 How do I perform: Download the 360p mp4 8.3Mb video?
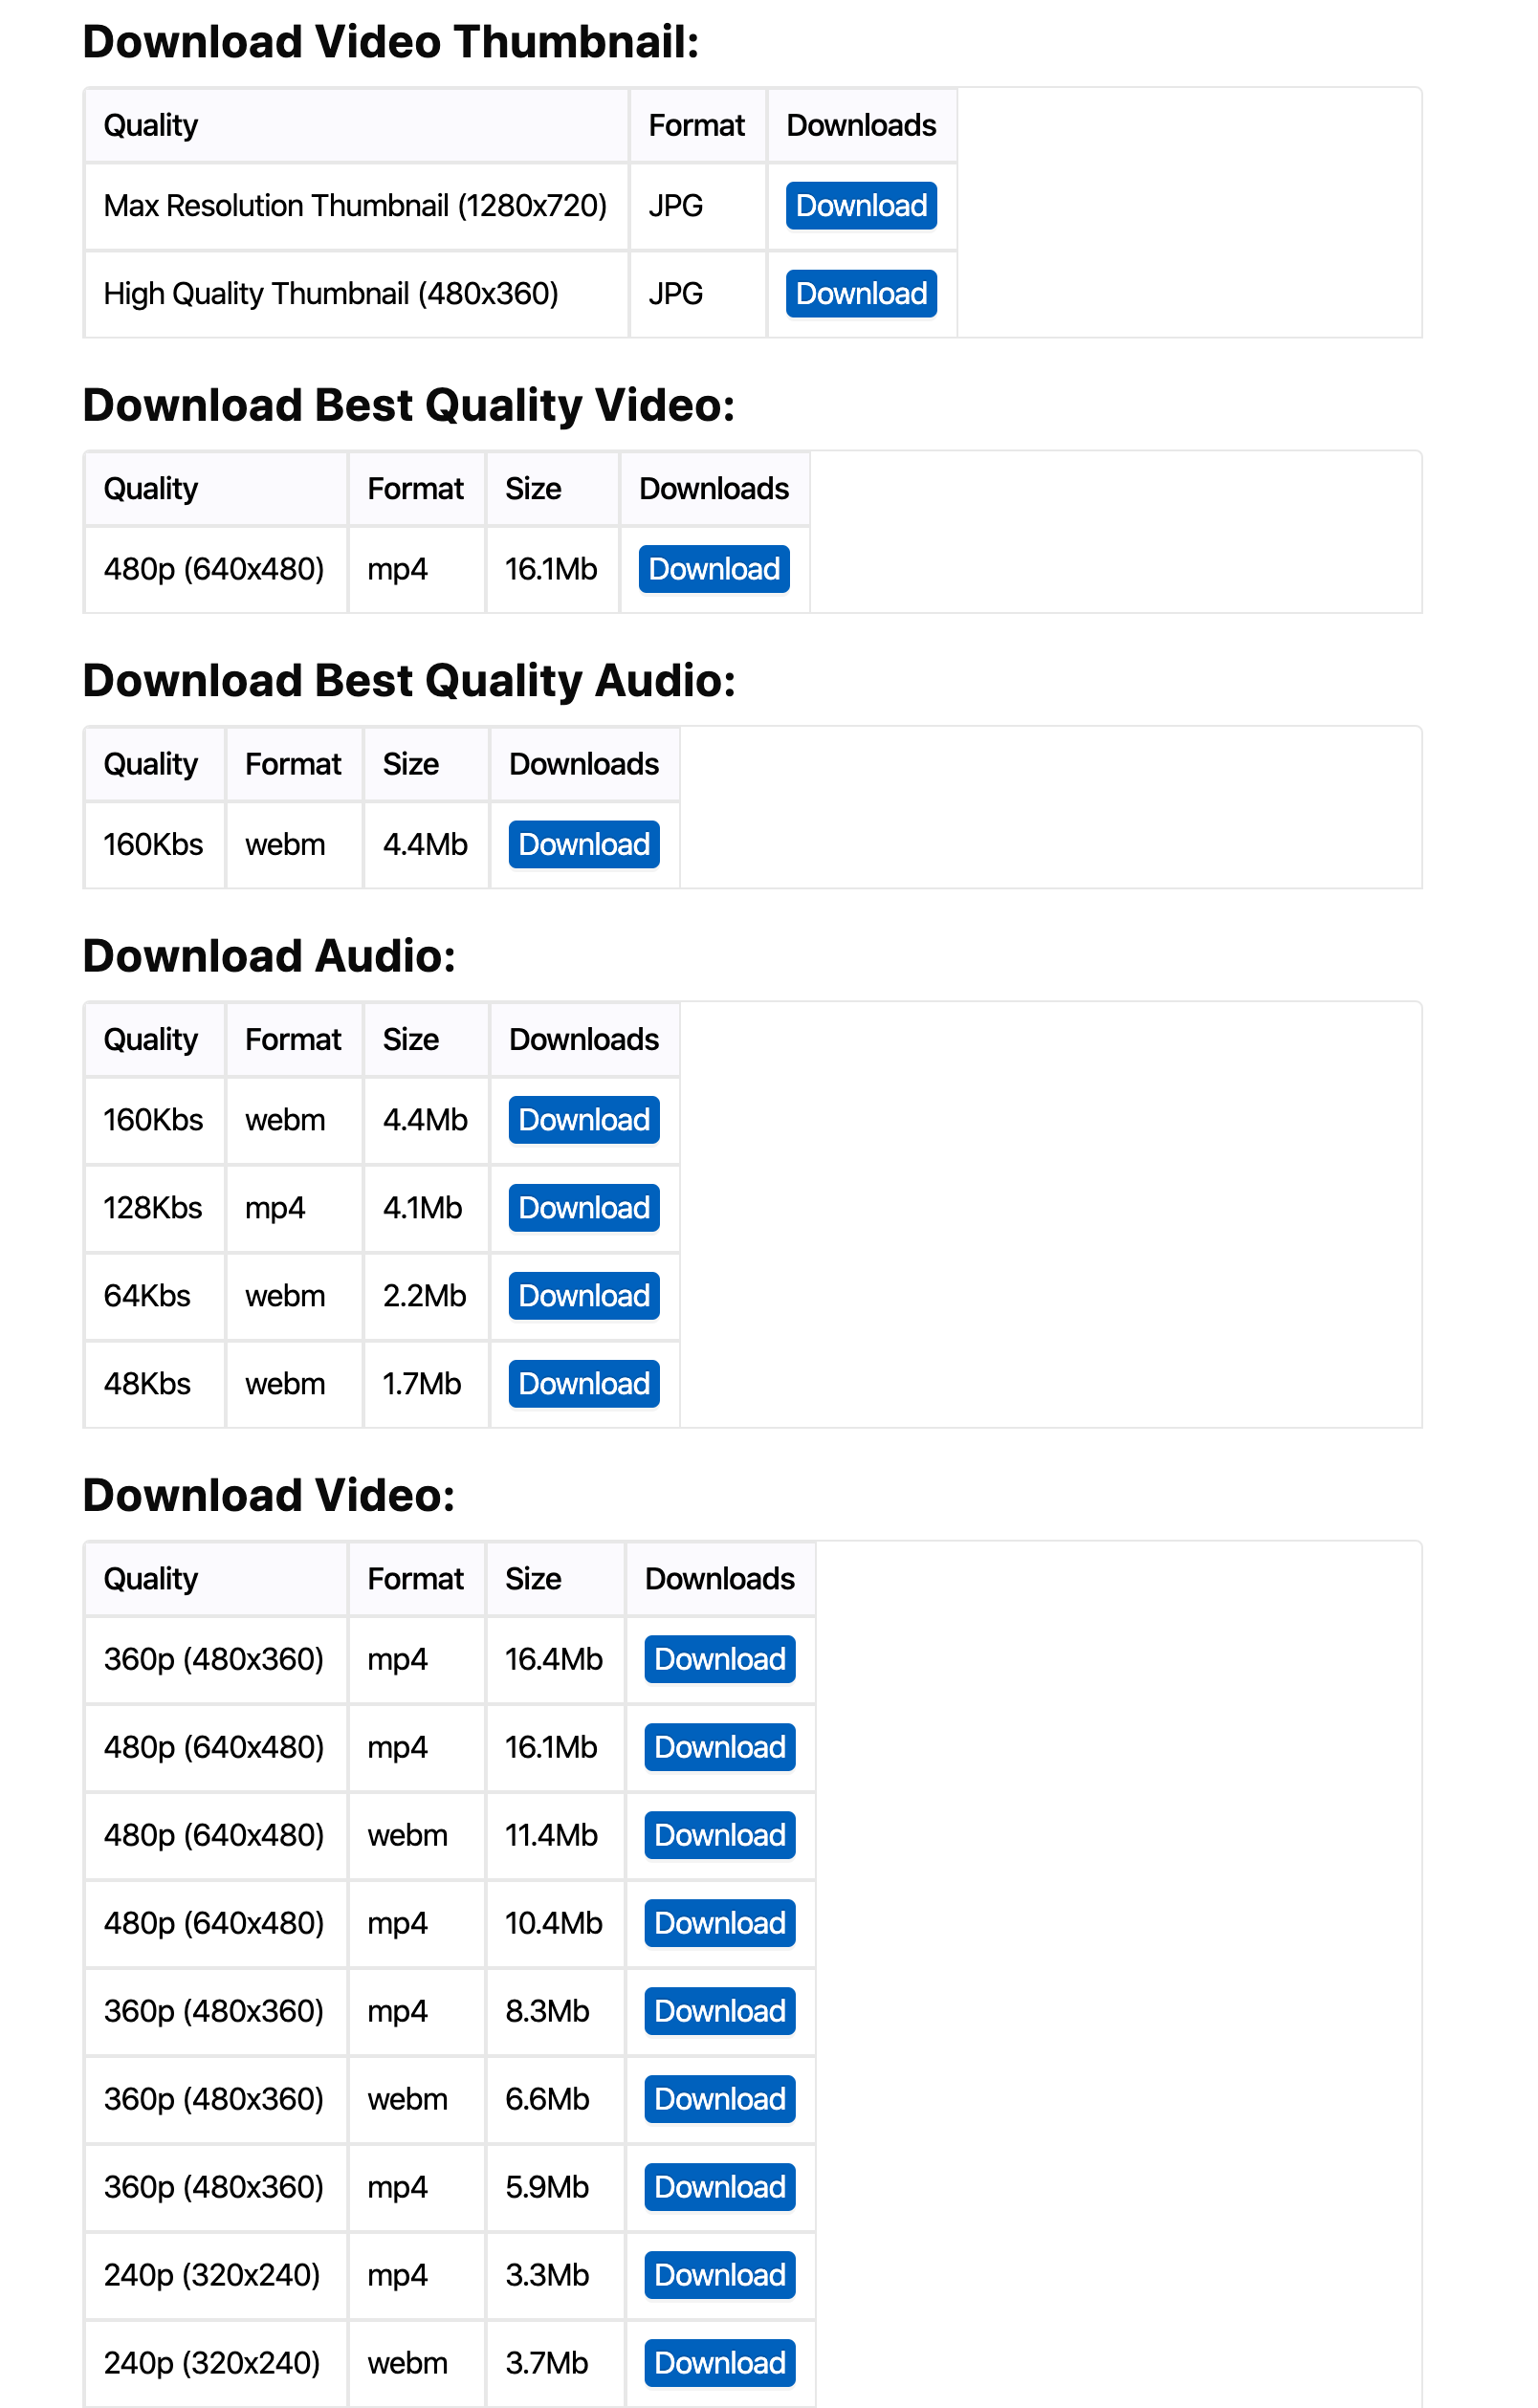pyautogui.click(x=720, y=2011)
